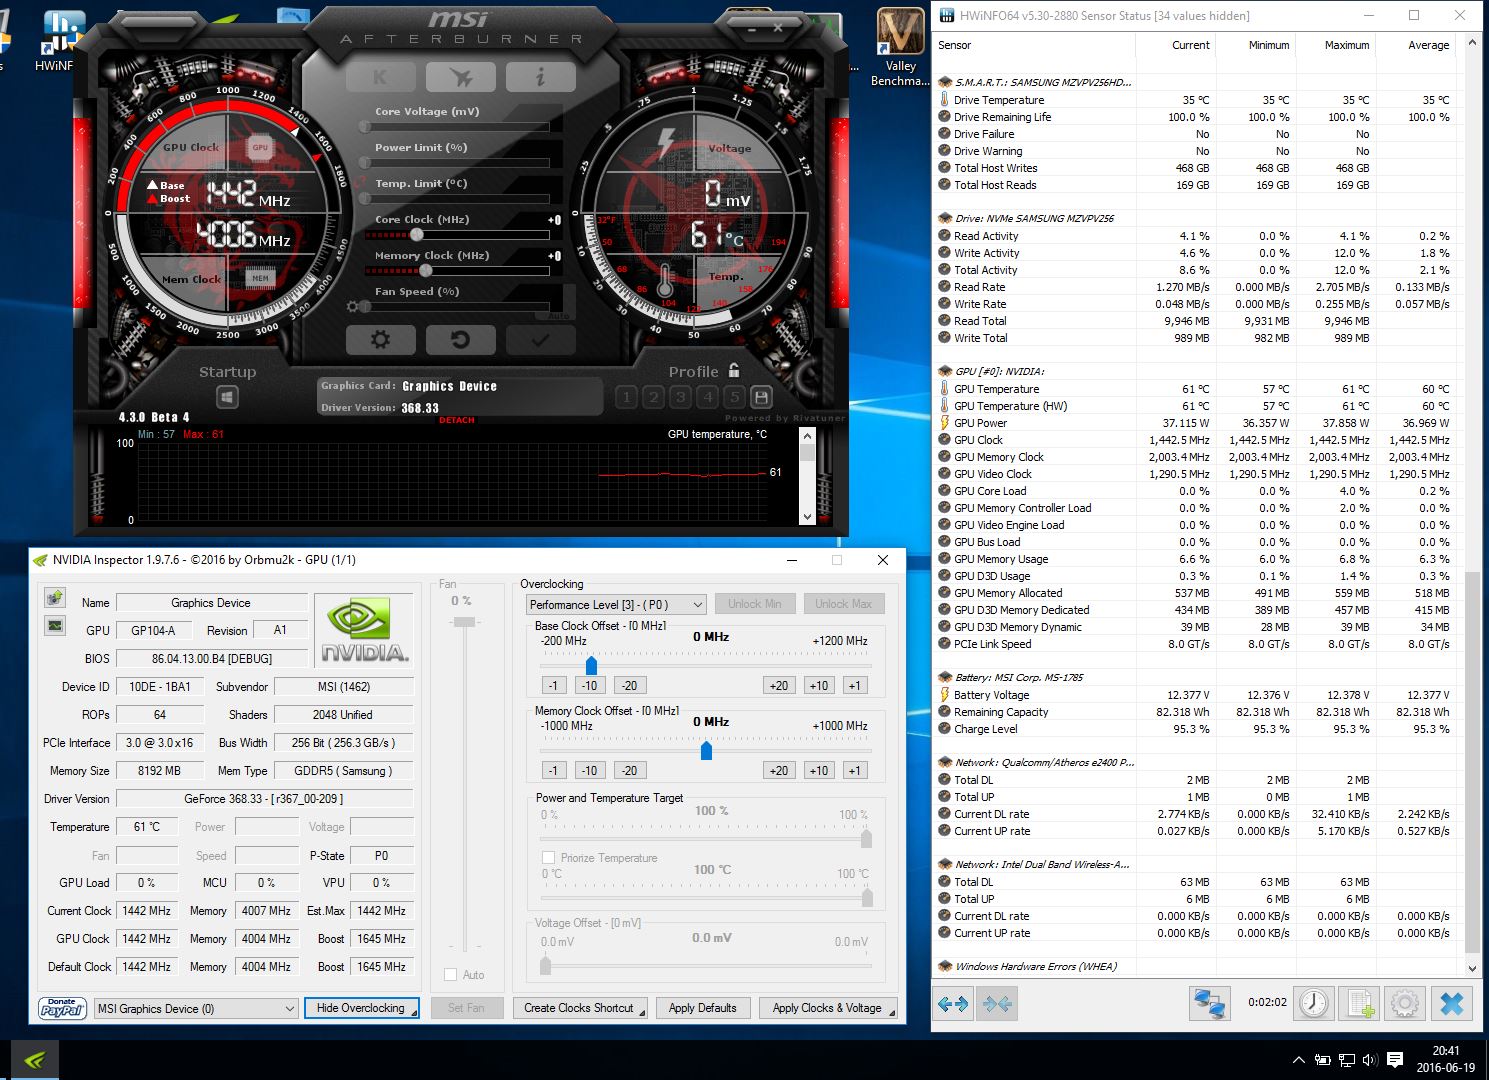Select Afterburner profile slot 2
This screenshot has width=1489, height=1080.
(x=653, y=397)
